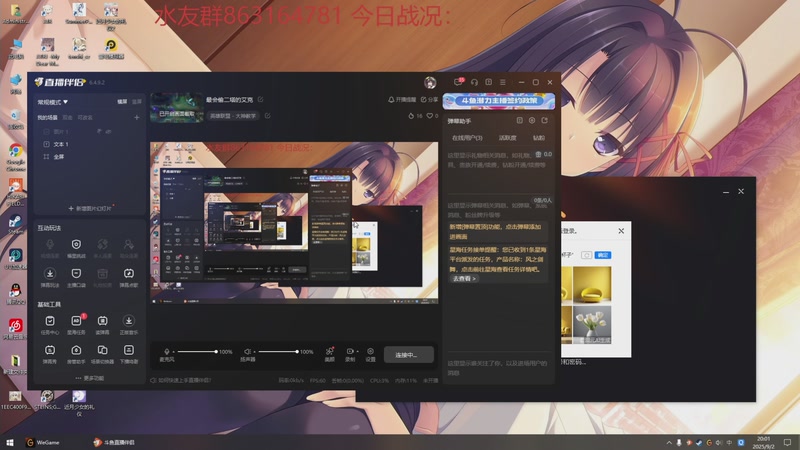Open the headset customer service icon

pos(474,82)
